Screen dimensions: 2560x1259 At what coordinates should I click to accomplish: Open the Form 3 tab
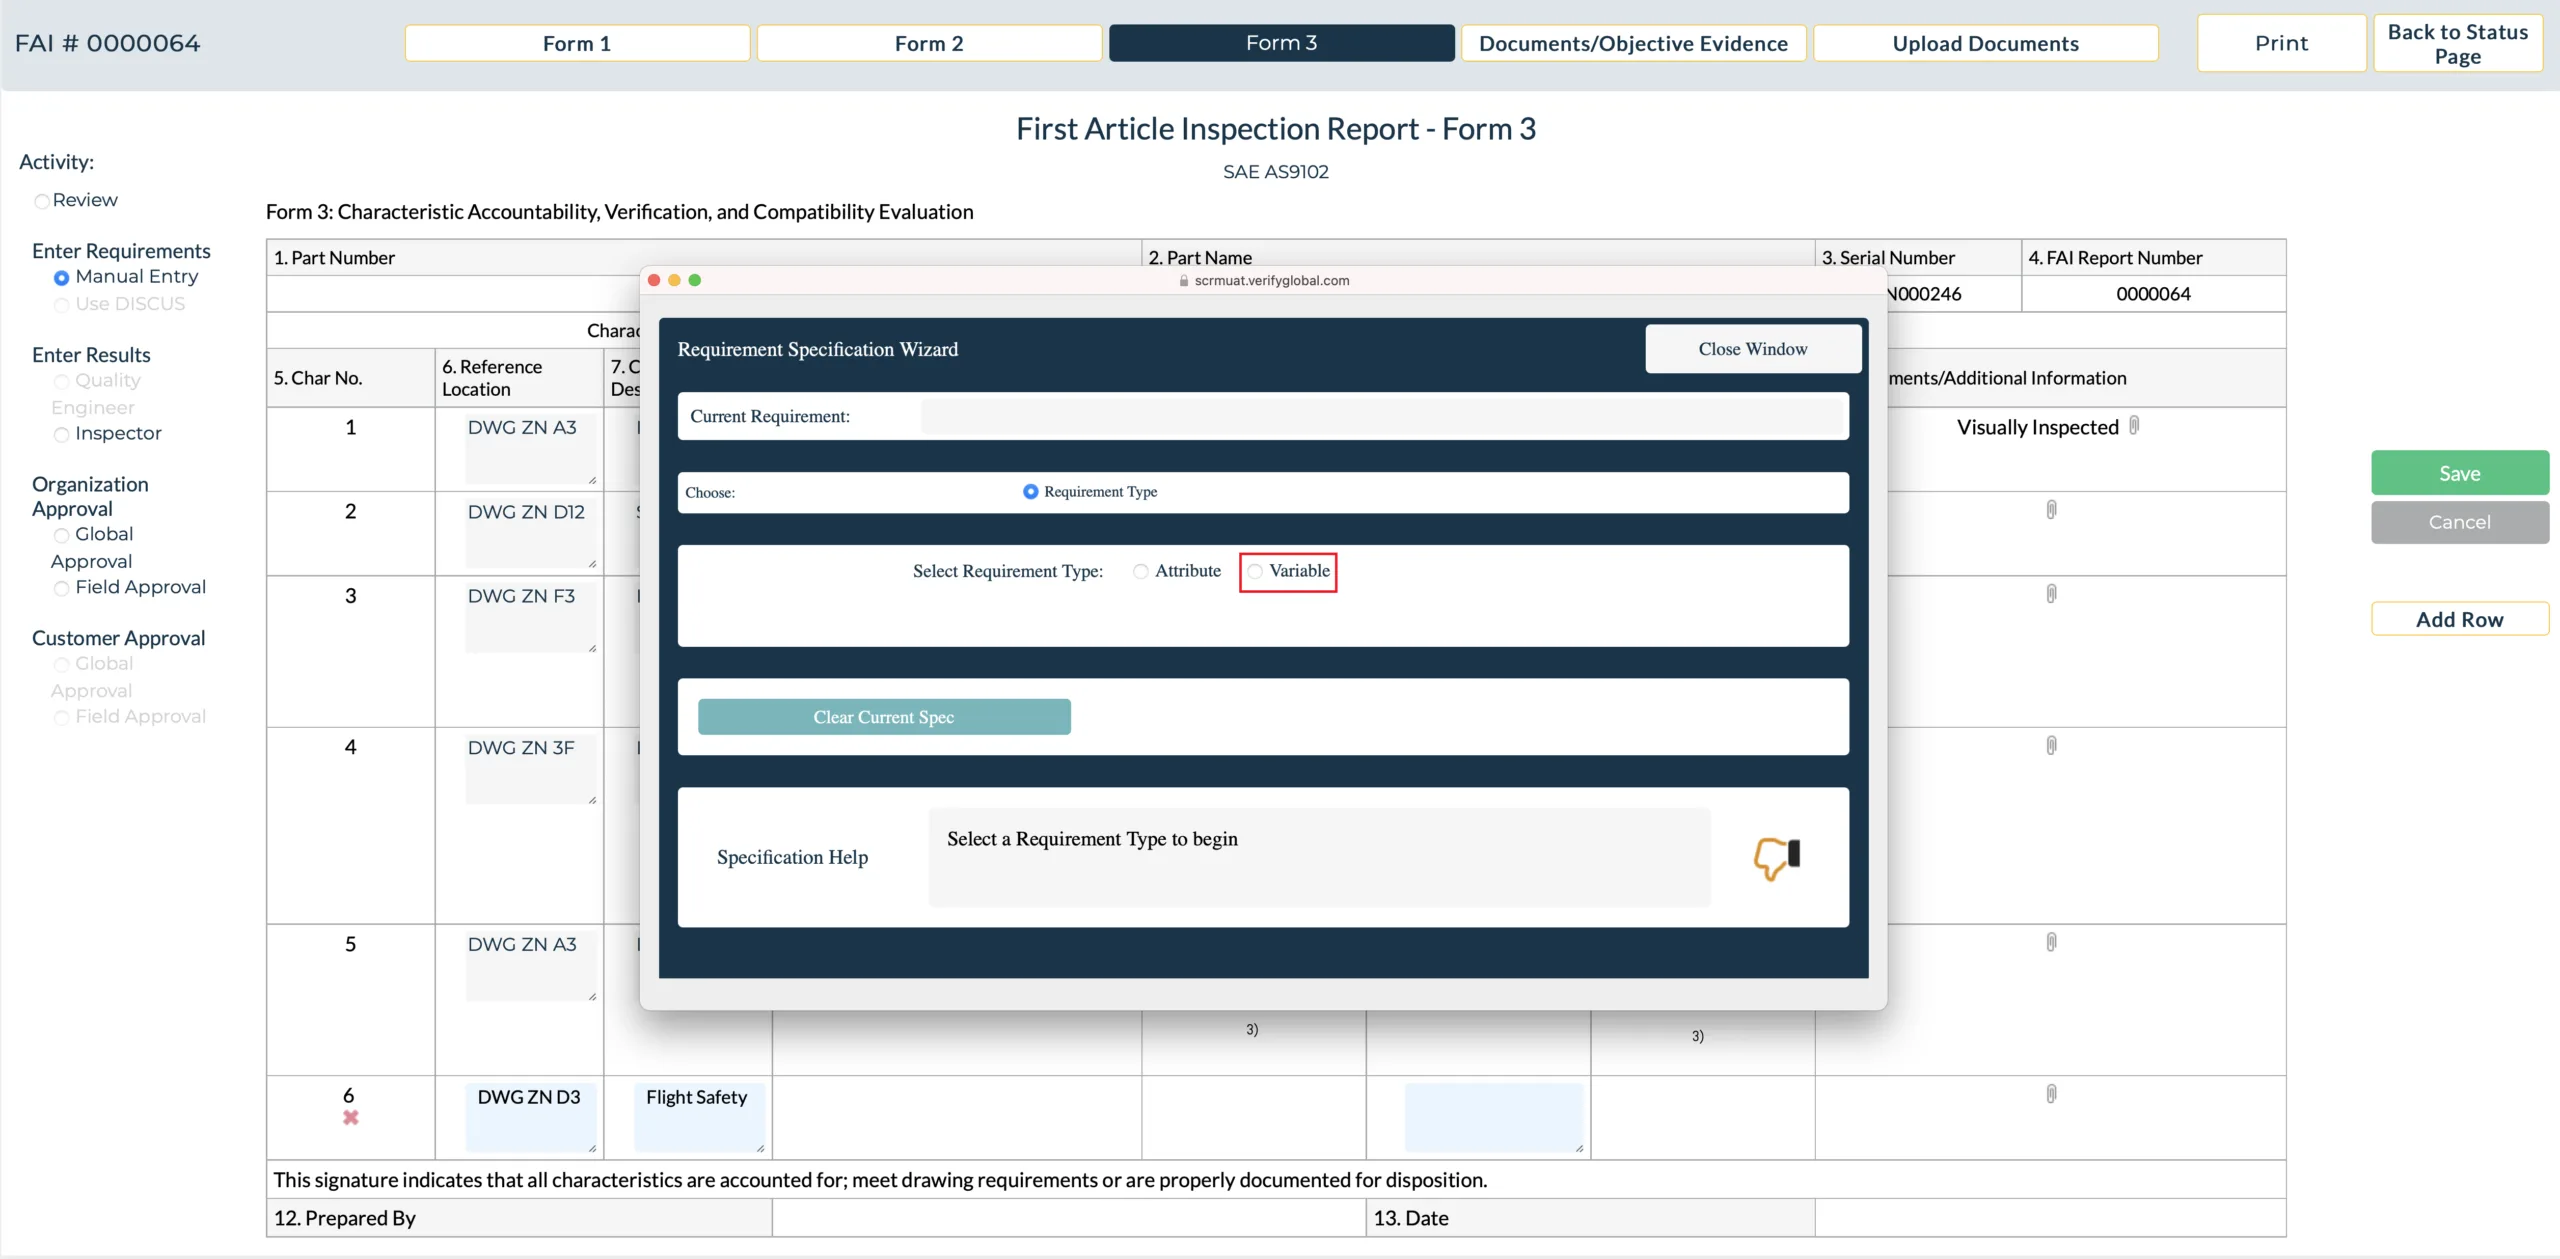tap(1281, 43)
